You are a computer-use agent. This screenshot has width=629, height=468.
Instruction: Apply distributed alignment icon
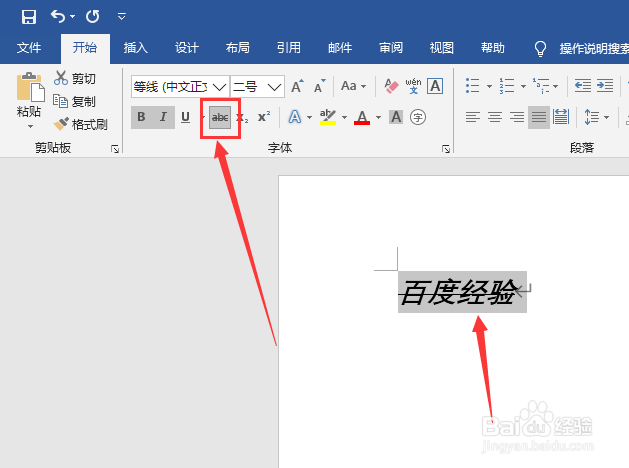pos(561,117)
